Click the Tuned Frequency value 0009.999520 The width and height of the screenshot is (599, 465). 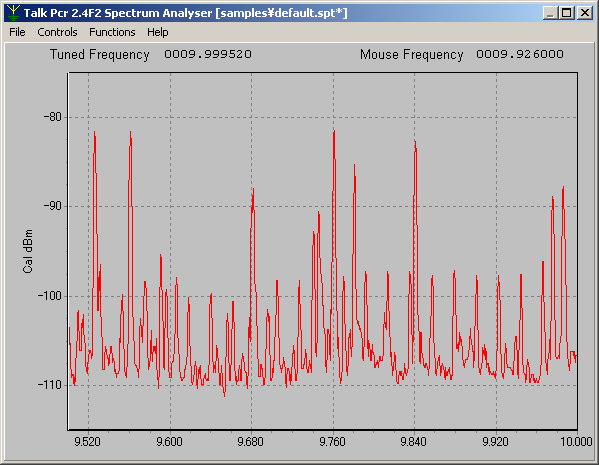pyautogui.click(x=208, y=54)
